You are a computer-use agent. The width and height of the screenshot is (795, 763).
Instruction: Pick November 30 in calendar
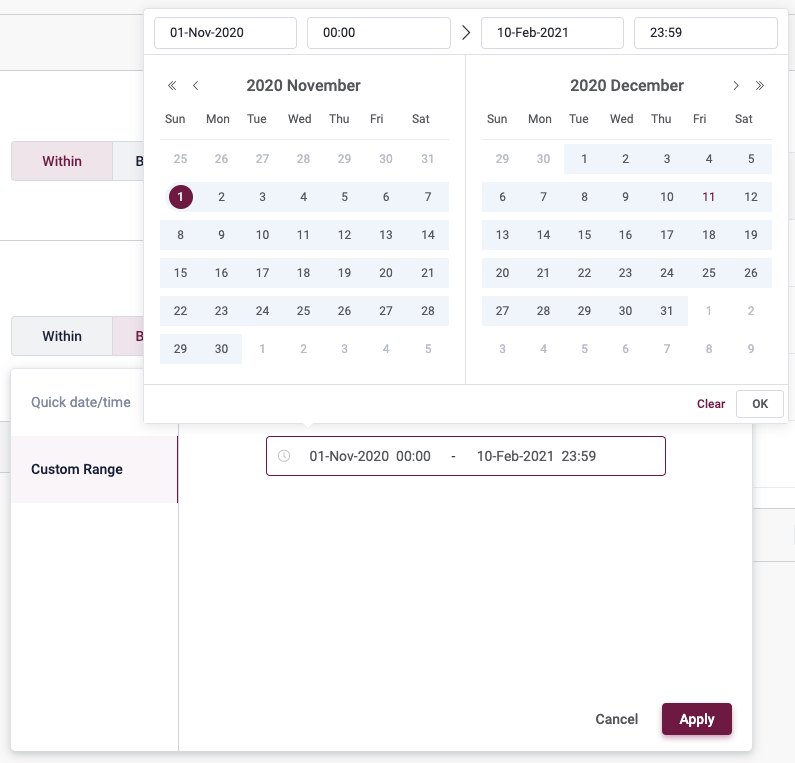(222, 349)
